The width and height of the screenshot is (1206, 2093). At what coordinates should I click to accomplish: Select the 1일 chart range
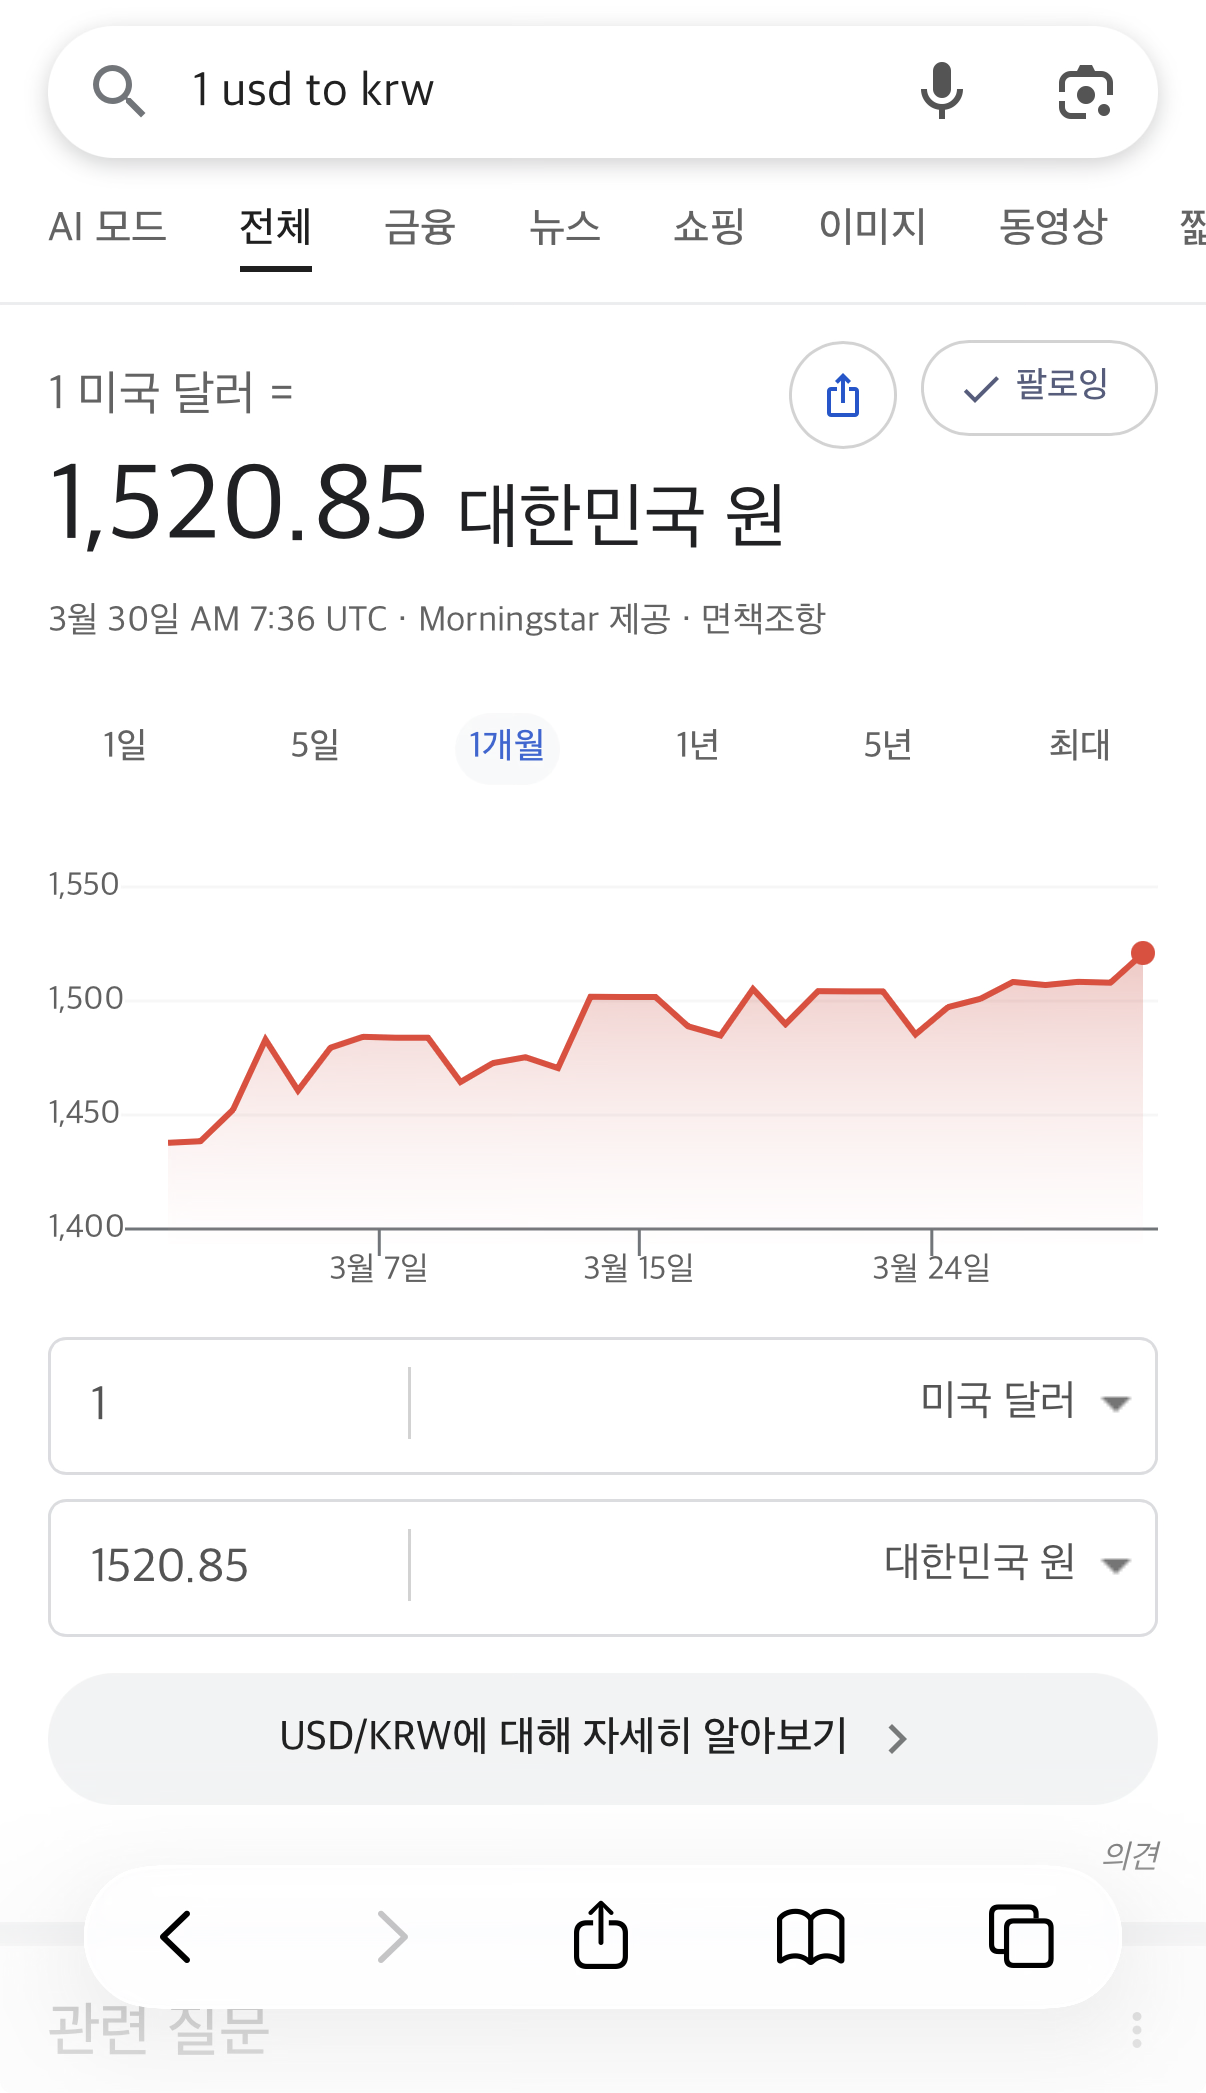[x=125, y=745]
